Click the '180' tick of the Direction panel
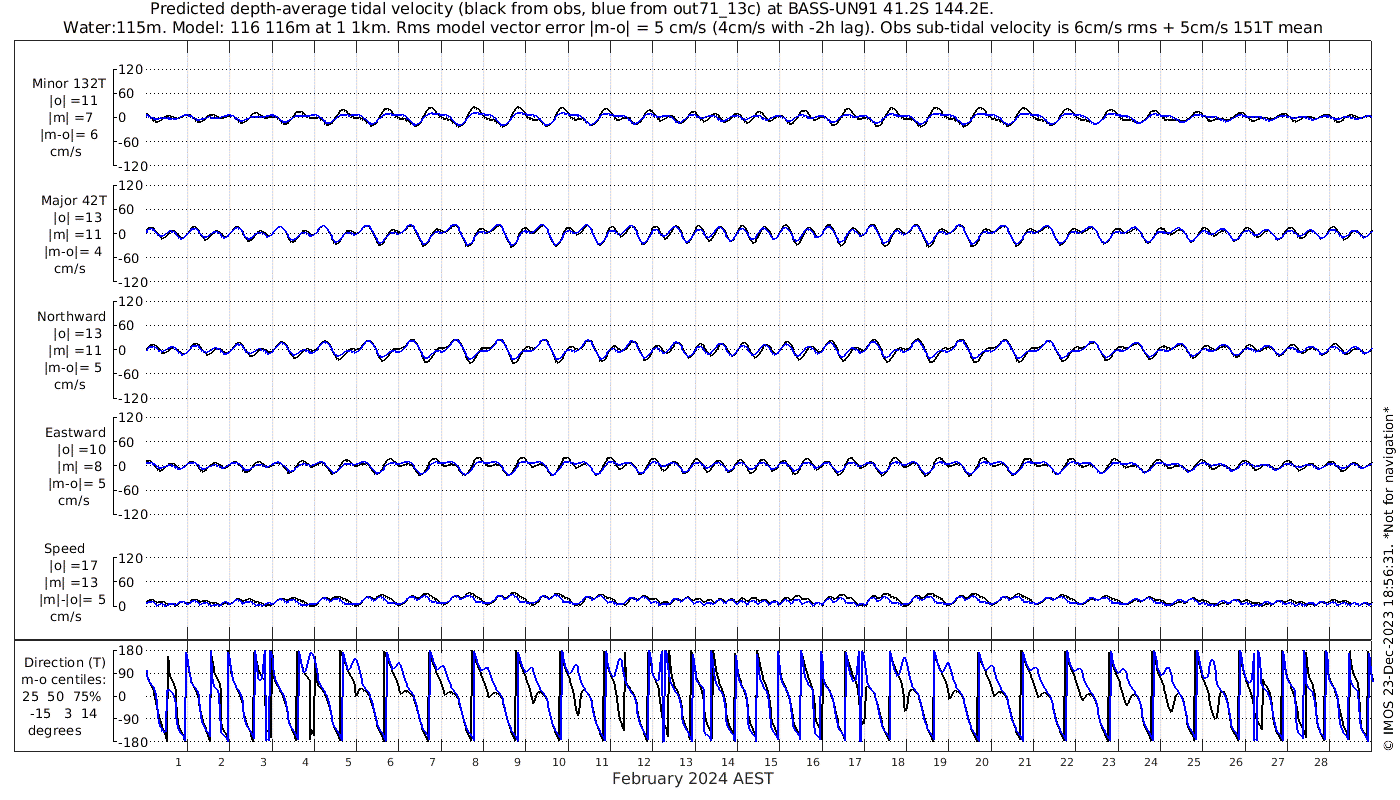 coord(131,651)
